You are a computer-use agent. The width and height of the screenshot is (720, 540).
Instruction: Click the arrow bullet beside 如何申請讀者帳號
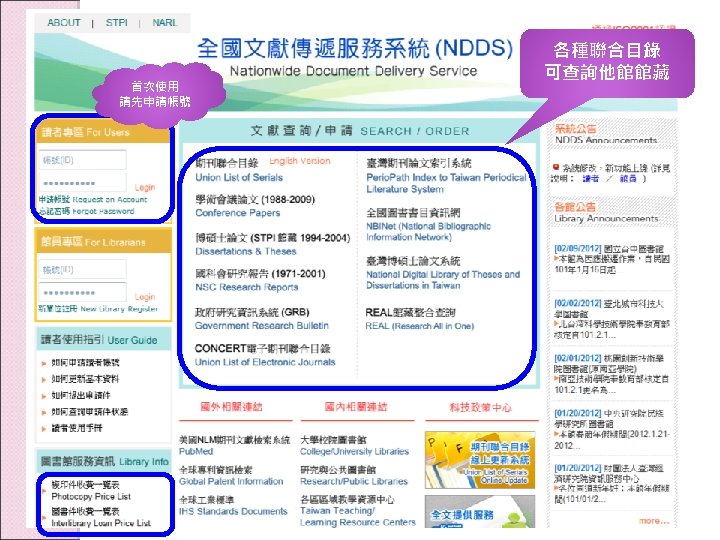44,363
